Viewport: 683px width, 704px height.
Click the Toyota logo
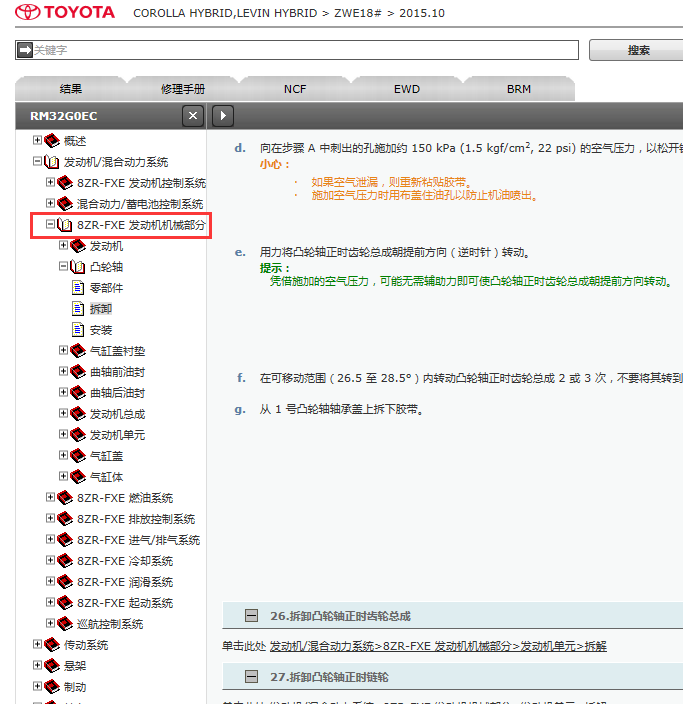pos(65,12)
